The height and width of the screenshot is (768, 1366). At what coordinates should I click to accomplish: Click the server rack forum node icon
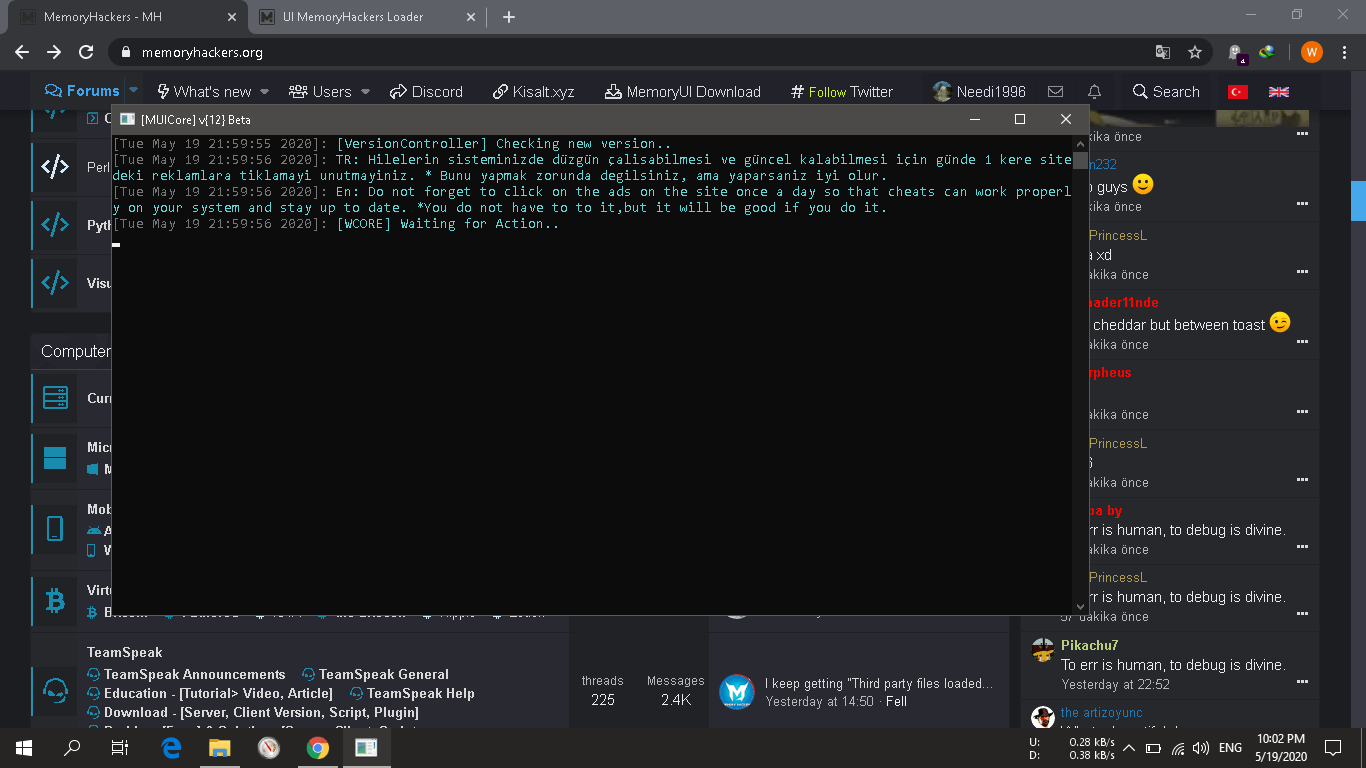click(55, 397)
